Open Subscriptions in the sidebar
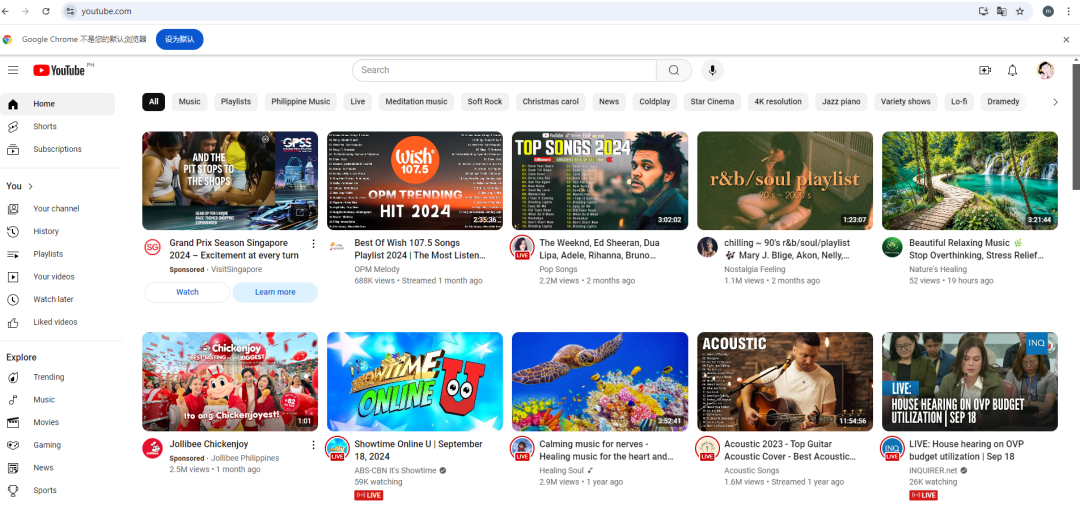This screenshot has height=505, width=1080. pyautogui.click(x=58, y=150)
